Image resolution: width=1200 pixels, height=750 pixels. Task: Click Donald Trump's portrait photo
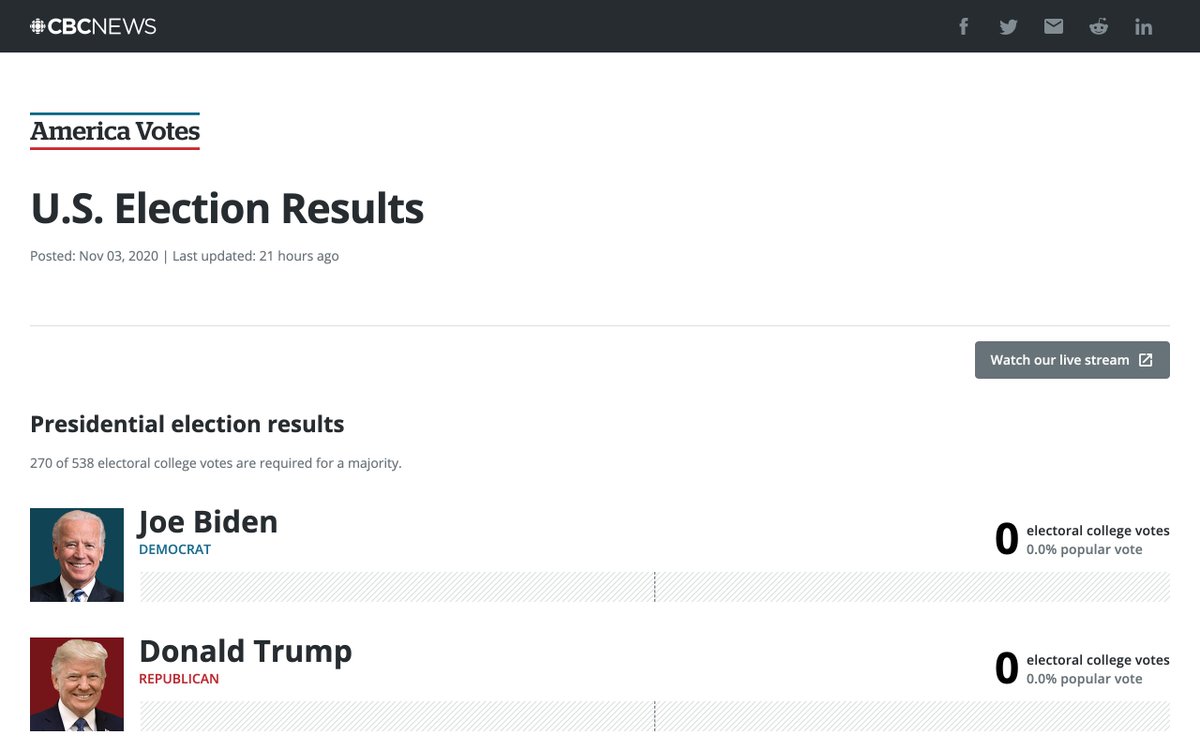pos(77,684)
